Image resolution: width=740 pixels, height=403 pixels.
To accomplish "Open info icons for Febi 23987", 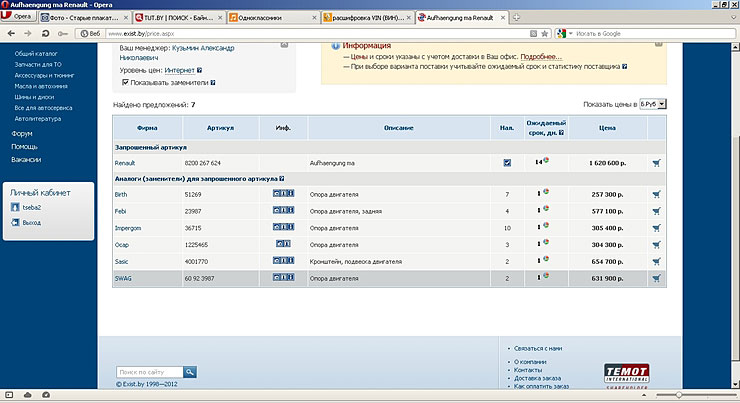I will (283, 210).
